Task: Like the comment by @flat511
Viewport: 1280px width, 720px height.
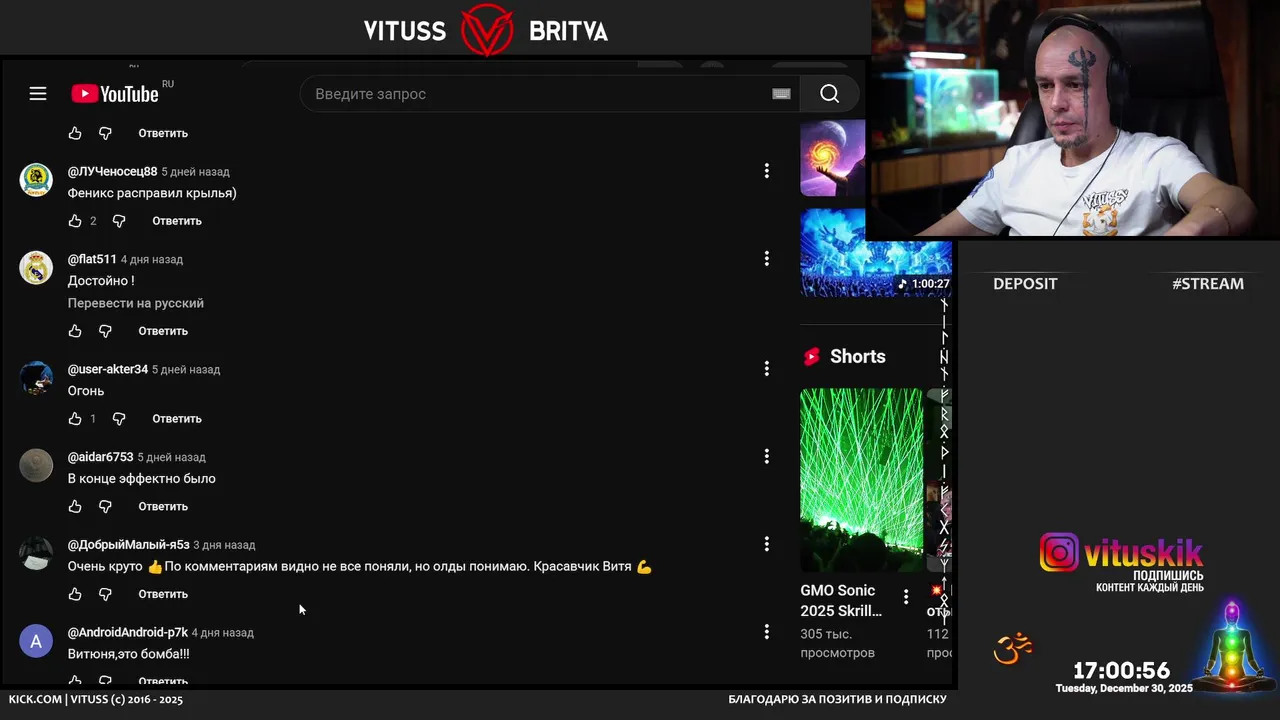Action: coord(75,331)
